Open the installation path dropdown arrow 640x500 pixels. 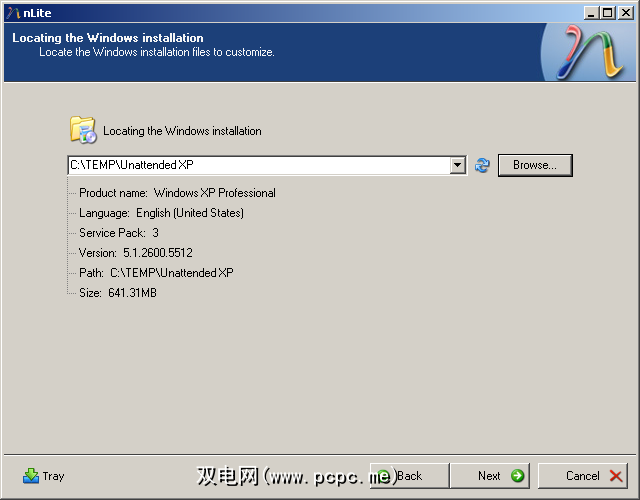pyautogui.click(x=458, y=165)
